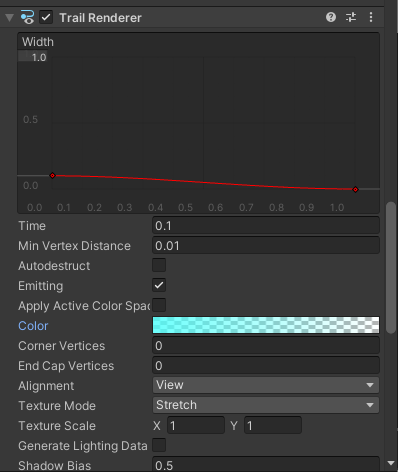Click the Shadow Bias label
This screenshot has height=472, width=398.
tap(54, 466)
